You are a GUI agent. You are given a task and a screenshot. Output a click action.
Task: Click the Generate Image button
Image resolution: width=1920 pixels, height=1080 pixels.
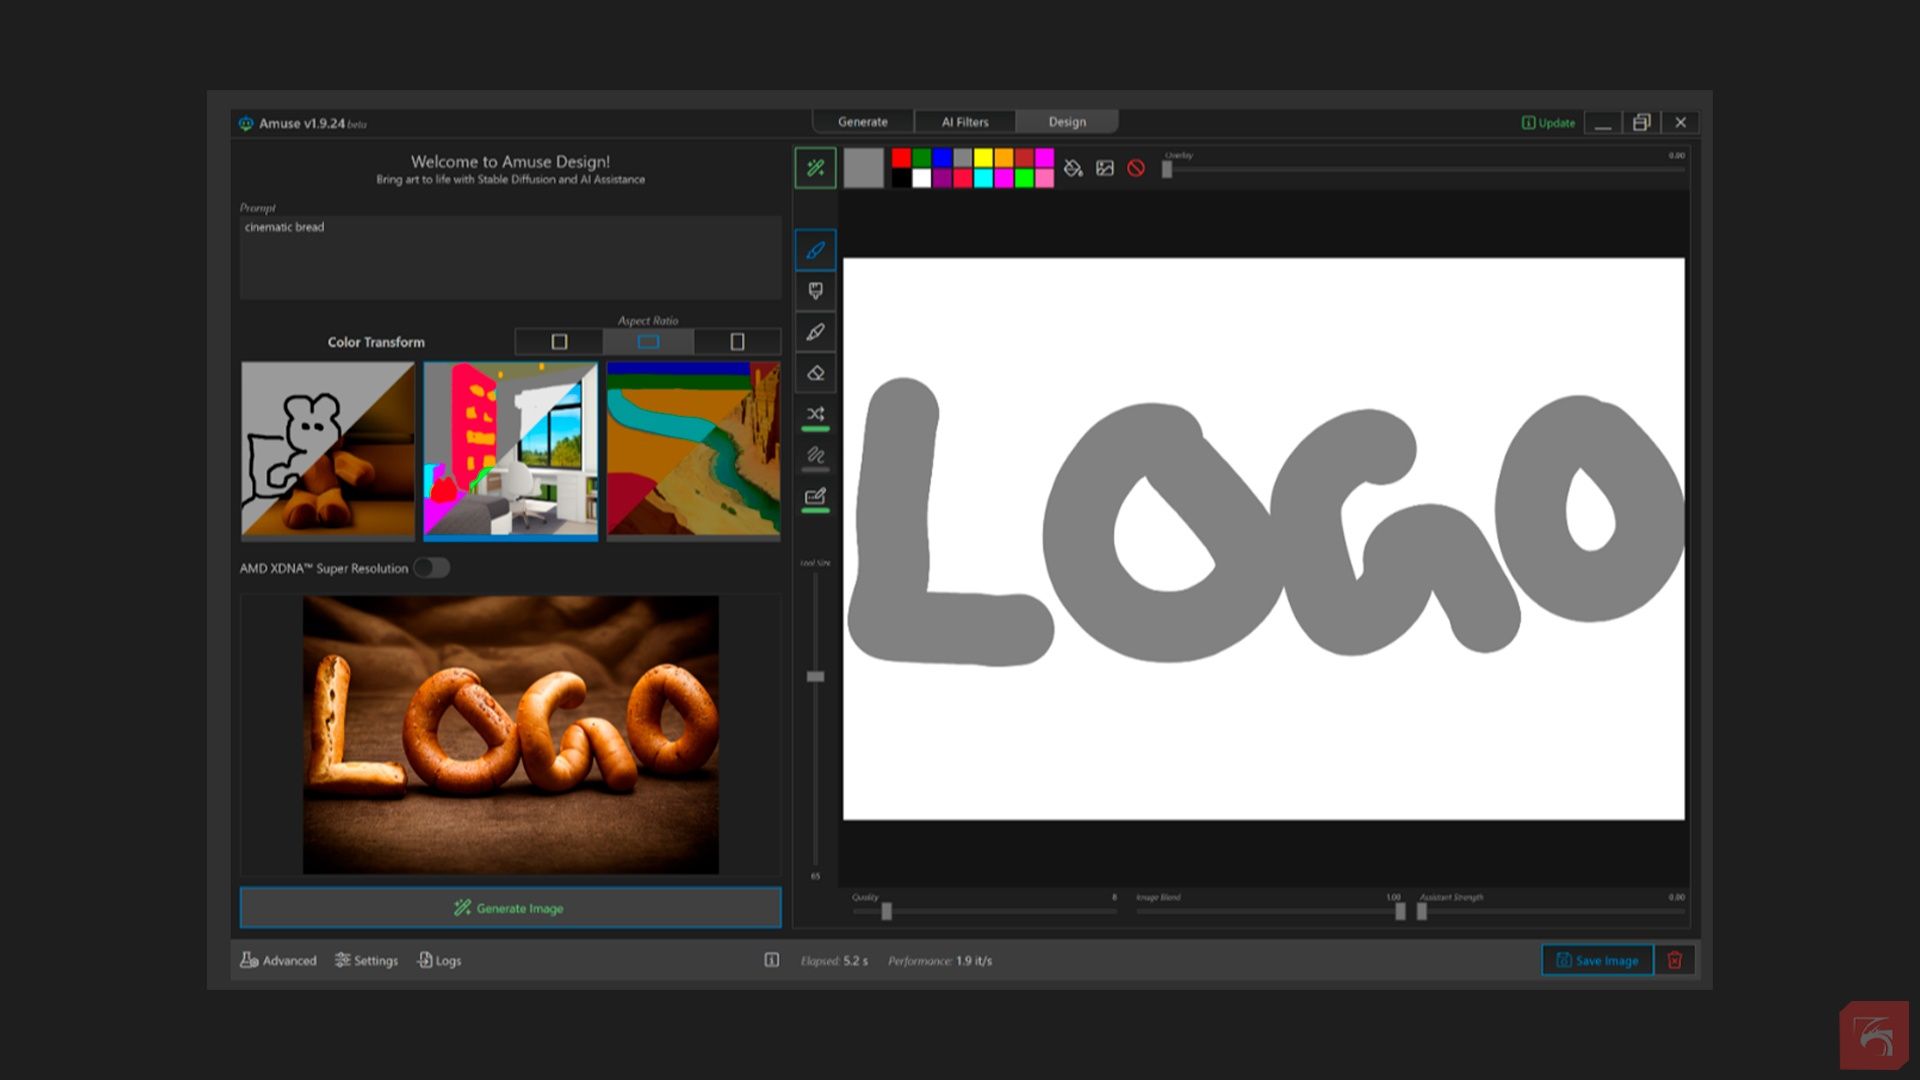pyautogui.click(x=510, y=908)
